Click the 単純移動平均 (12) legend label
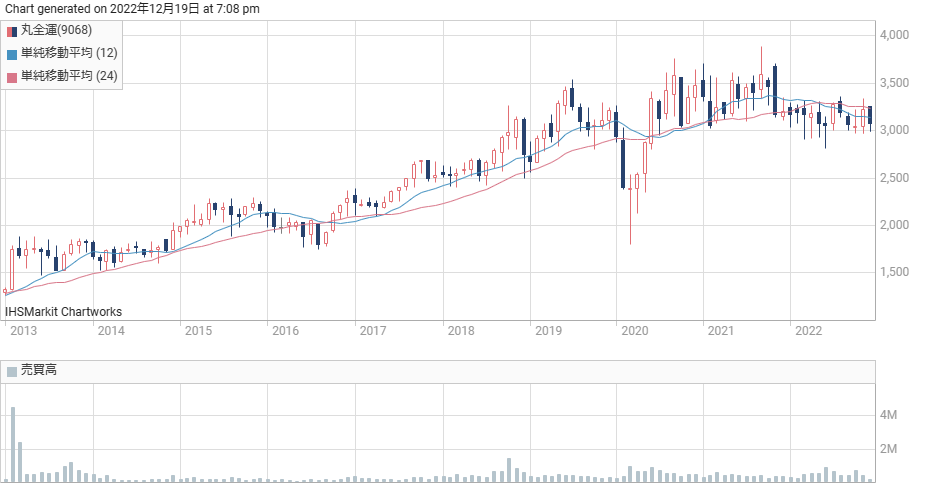The width and height of the screenshot is (932, 484). pyautogui.click(x=69, y=53)
